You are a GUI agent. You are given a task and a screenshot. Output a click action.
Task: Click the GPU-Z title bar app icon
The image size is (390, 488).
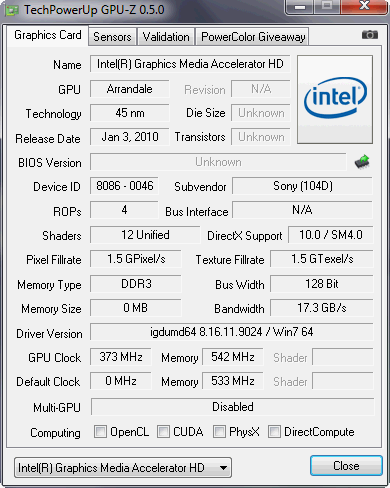(12, 10)
